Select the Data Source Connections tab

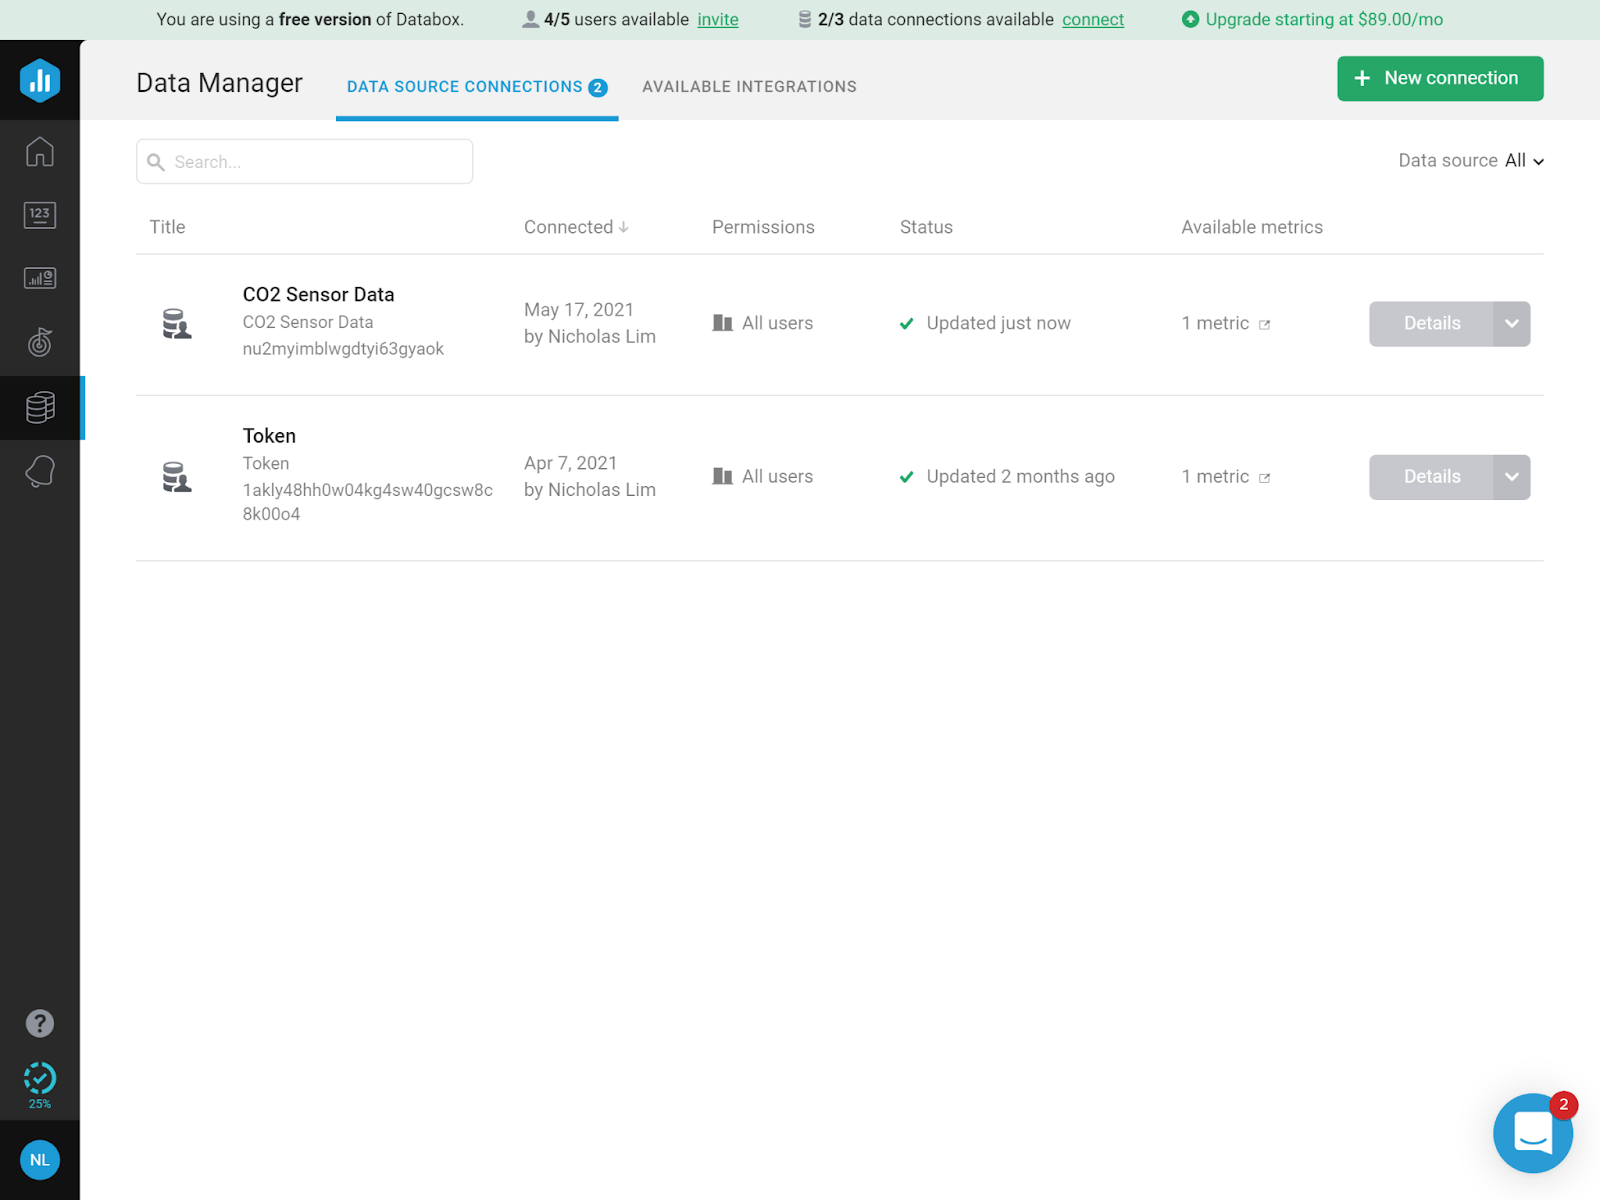coord(463,86)
